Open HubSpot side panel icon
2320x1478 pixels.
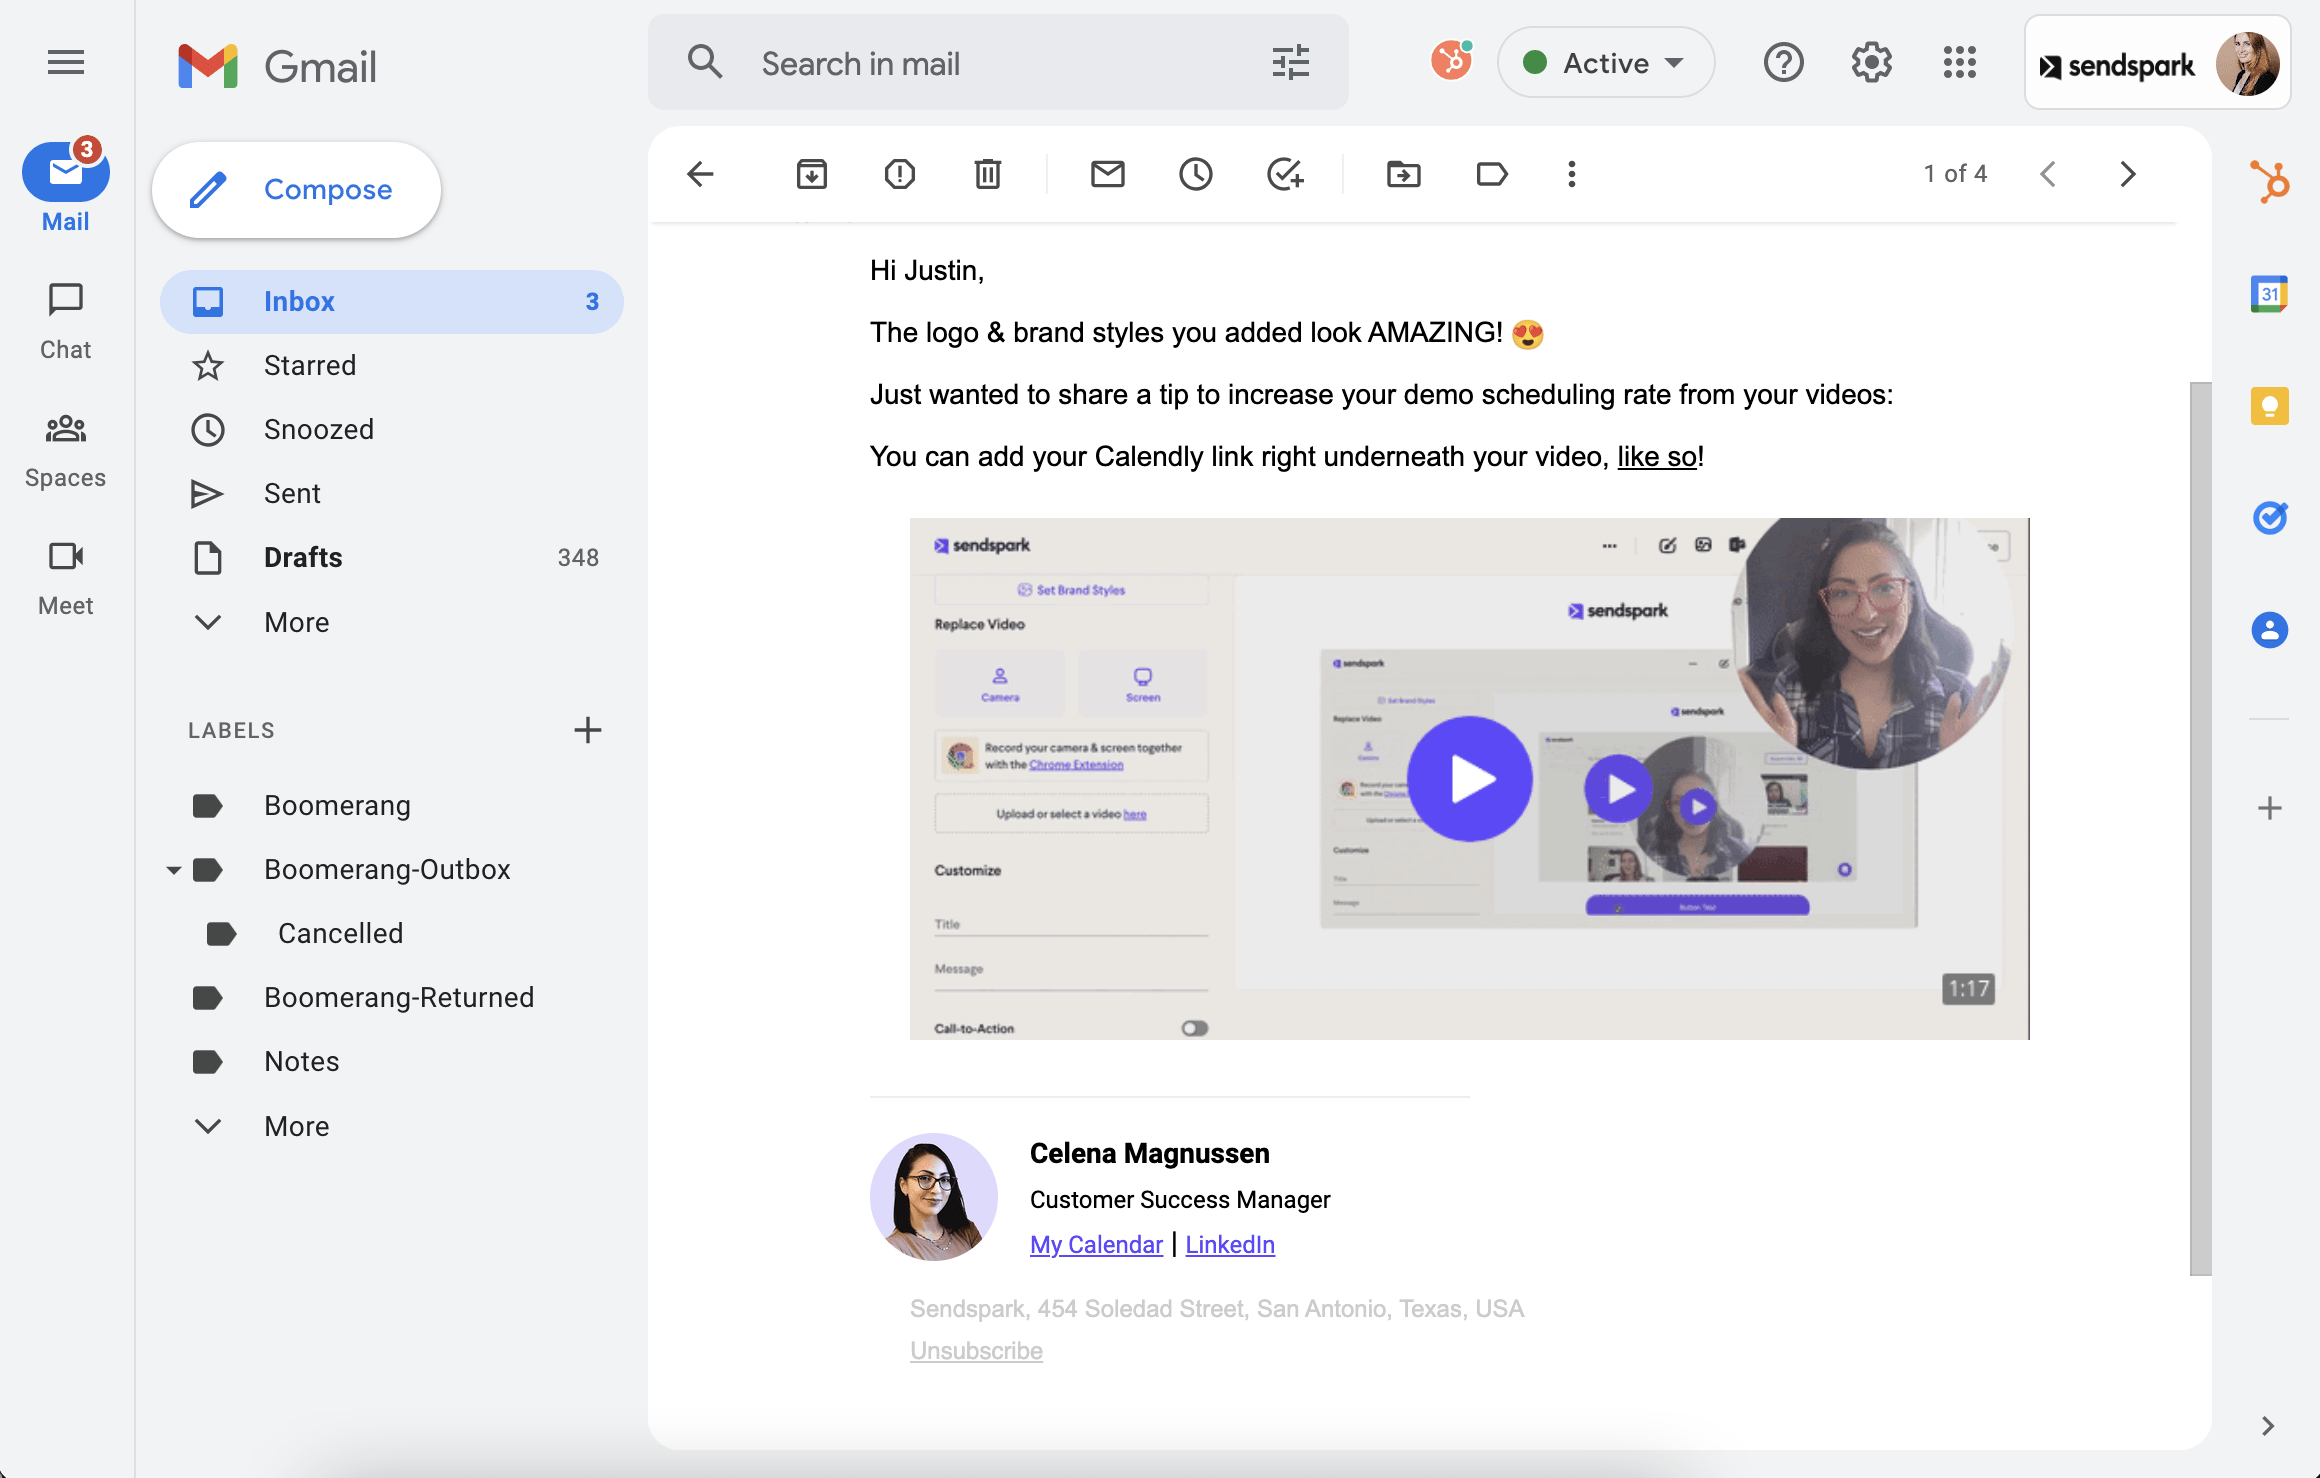2269,182
